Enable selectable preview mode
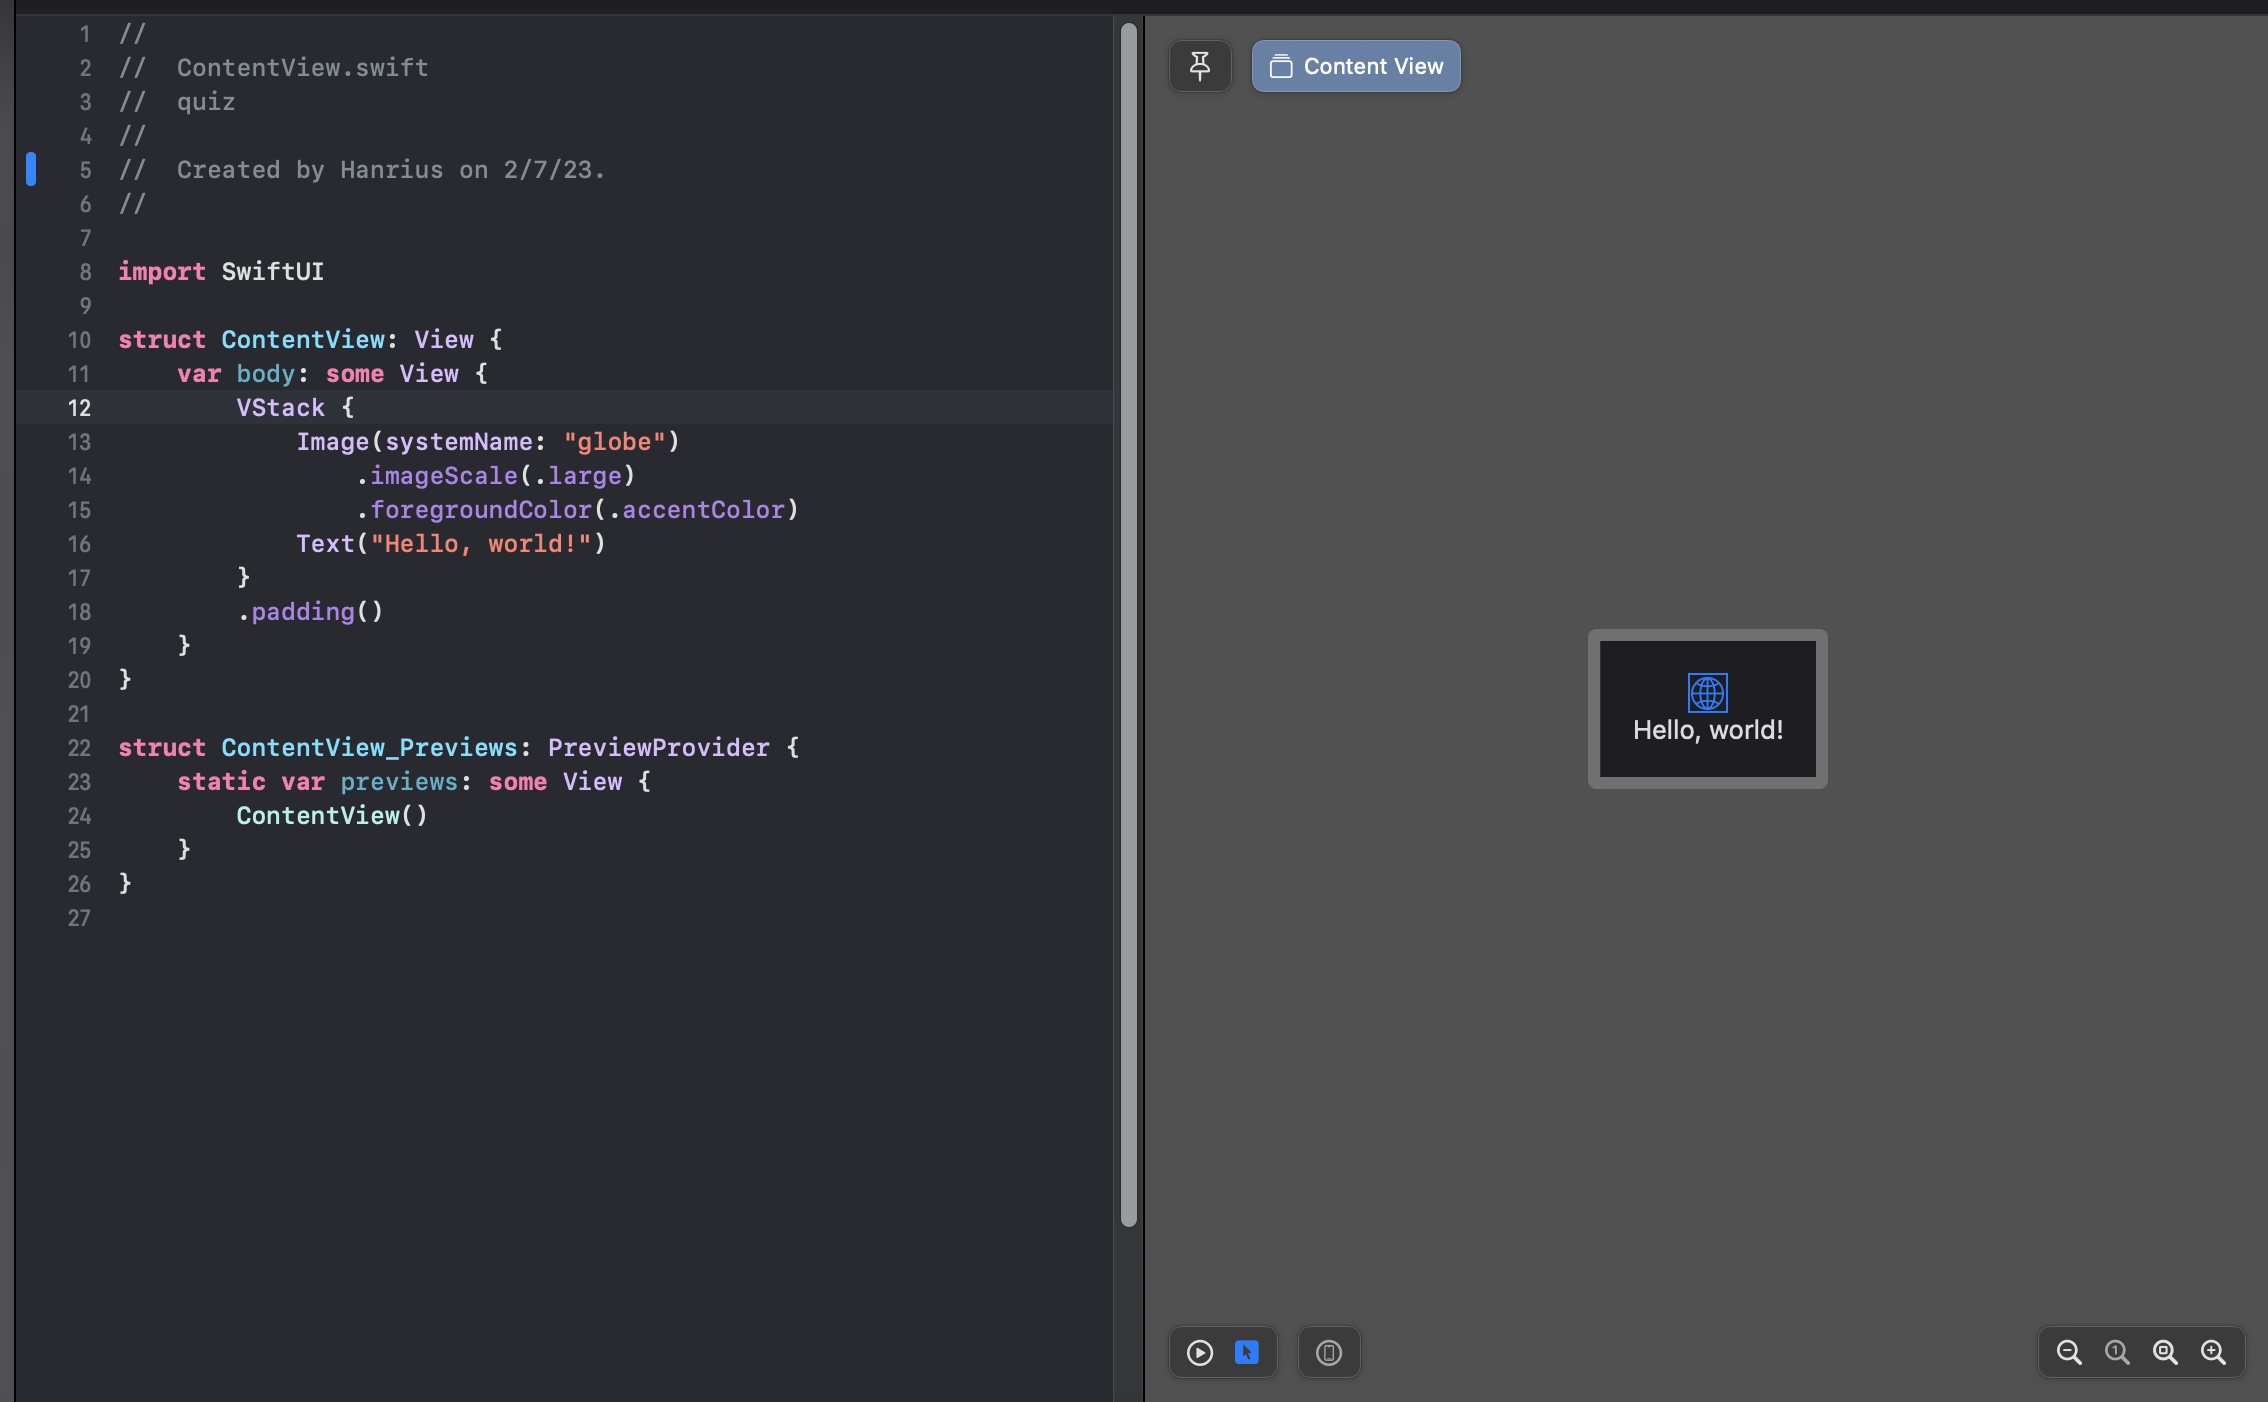 point(1247,1353)
